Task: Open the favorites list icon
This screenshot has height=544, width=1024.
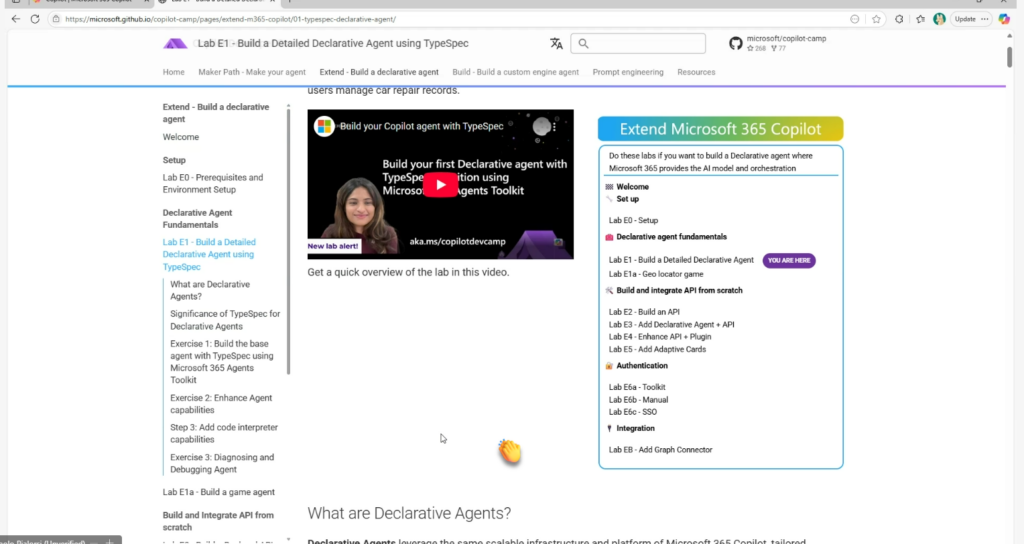Action: click(x=920, y=19)
